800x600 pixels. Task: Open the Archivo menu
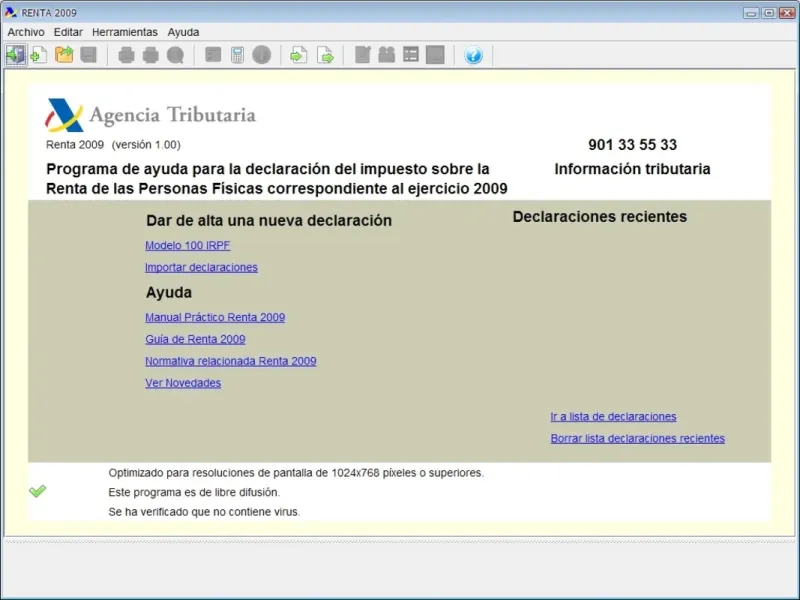pyautogui.click(x=26, y=32)
